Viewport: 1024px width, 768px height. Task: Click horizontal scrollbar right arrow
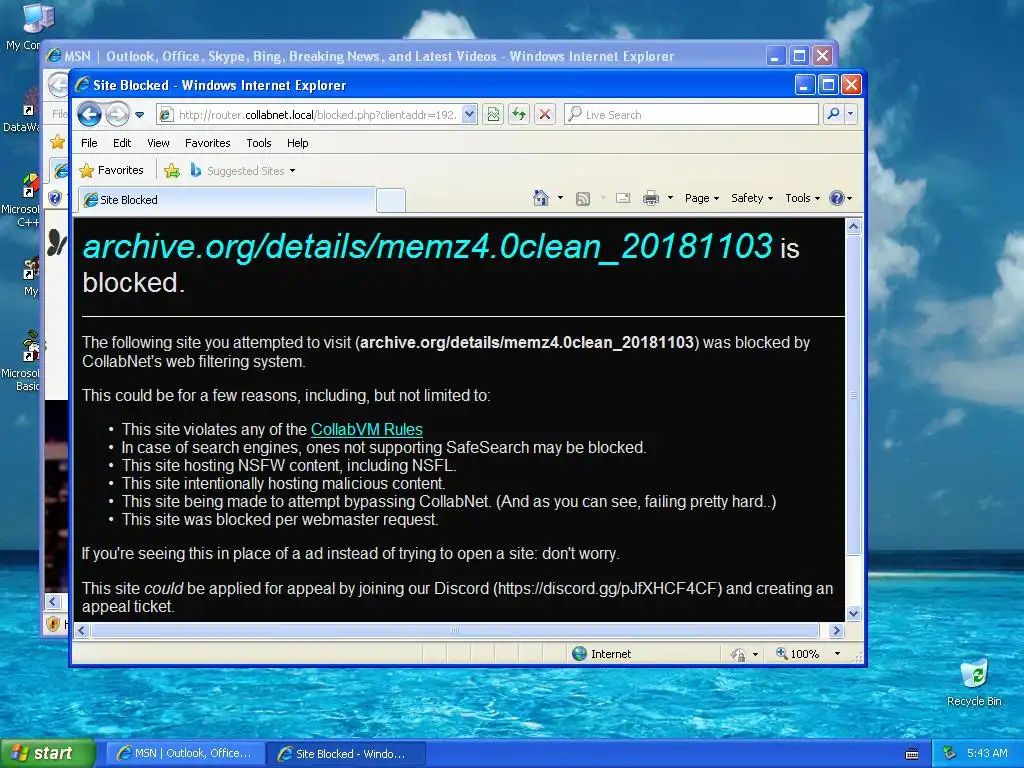[837, 631]
